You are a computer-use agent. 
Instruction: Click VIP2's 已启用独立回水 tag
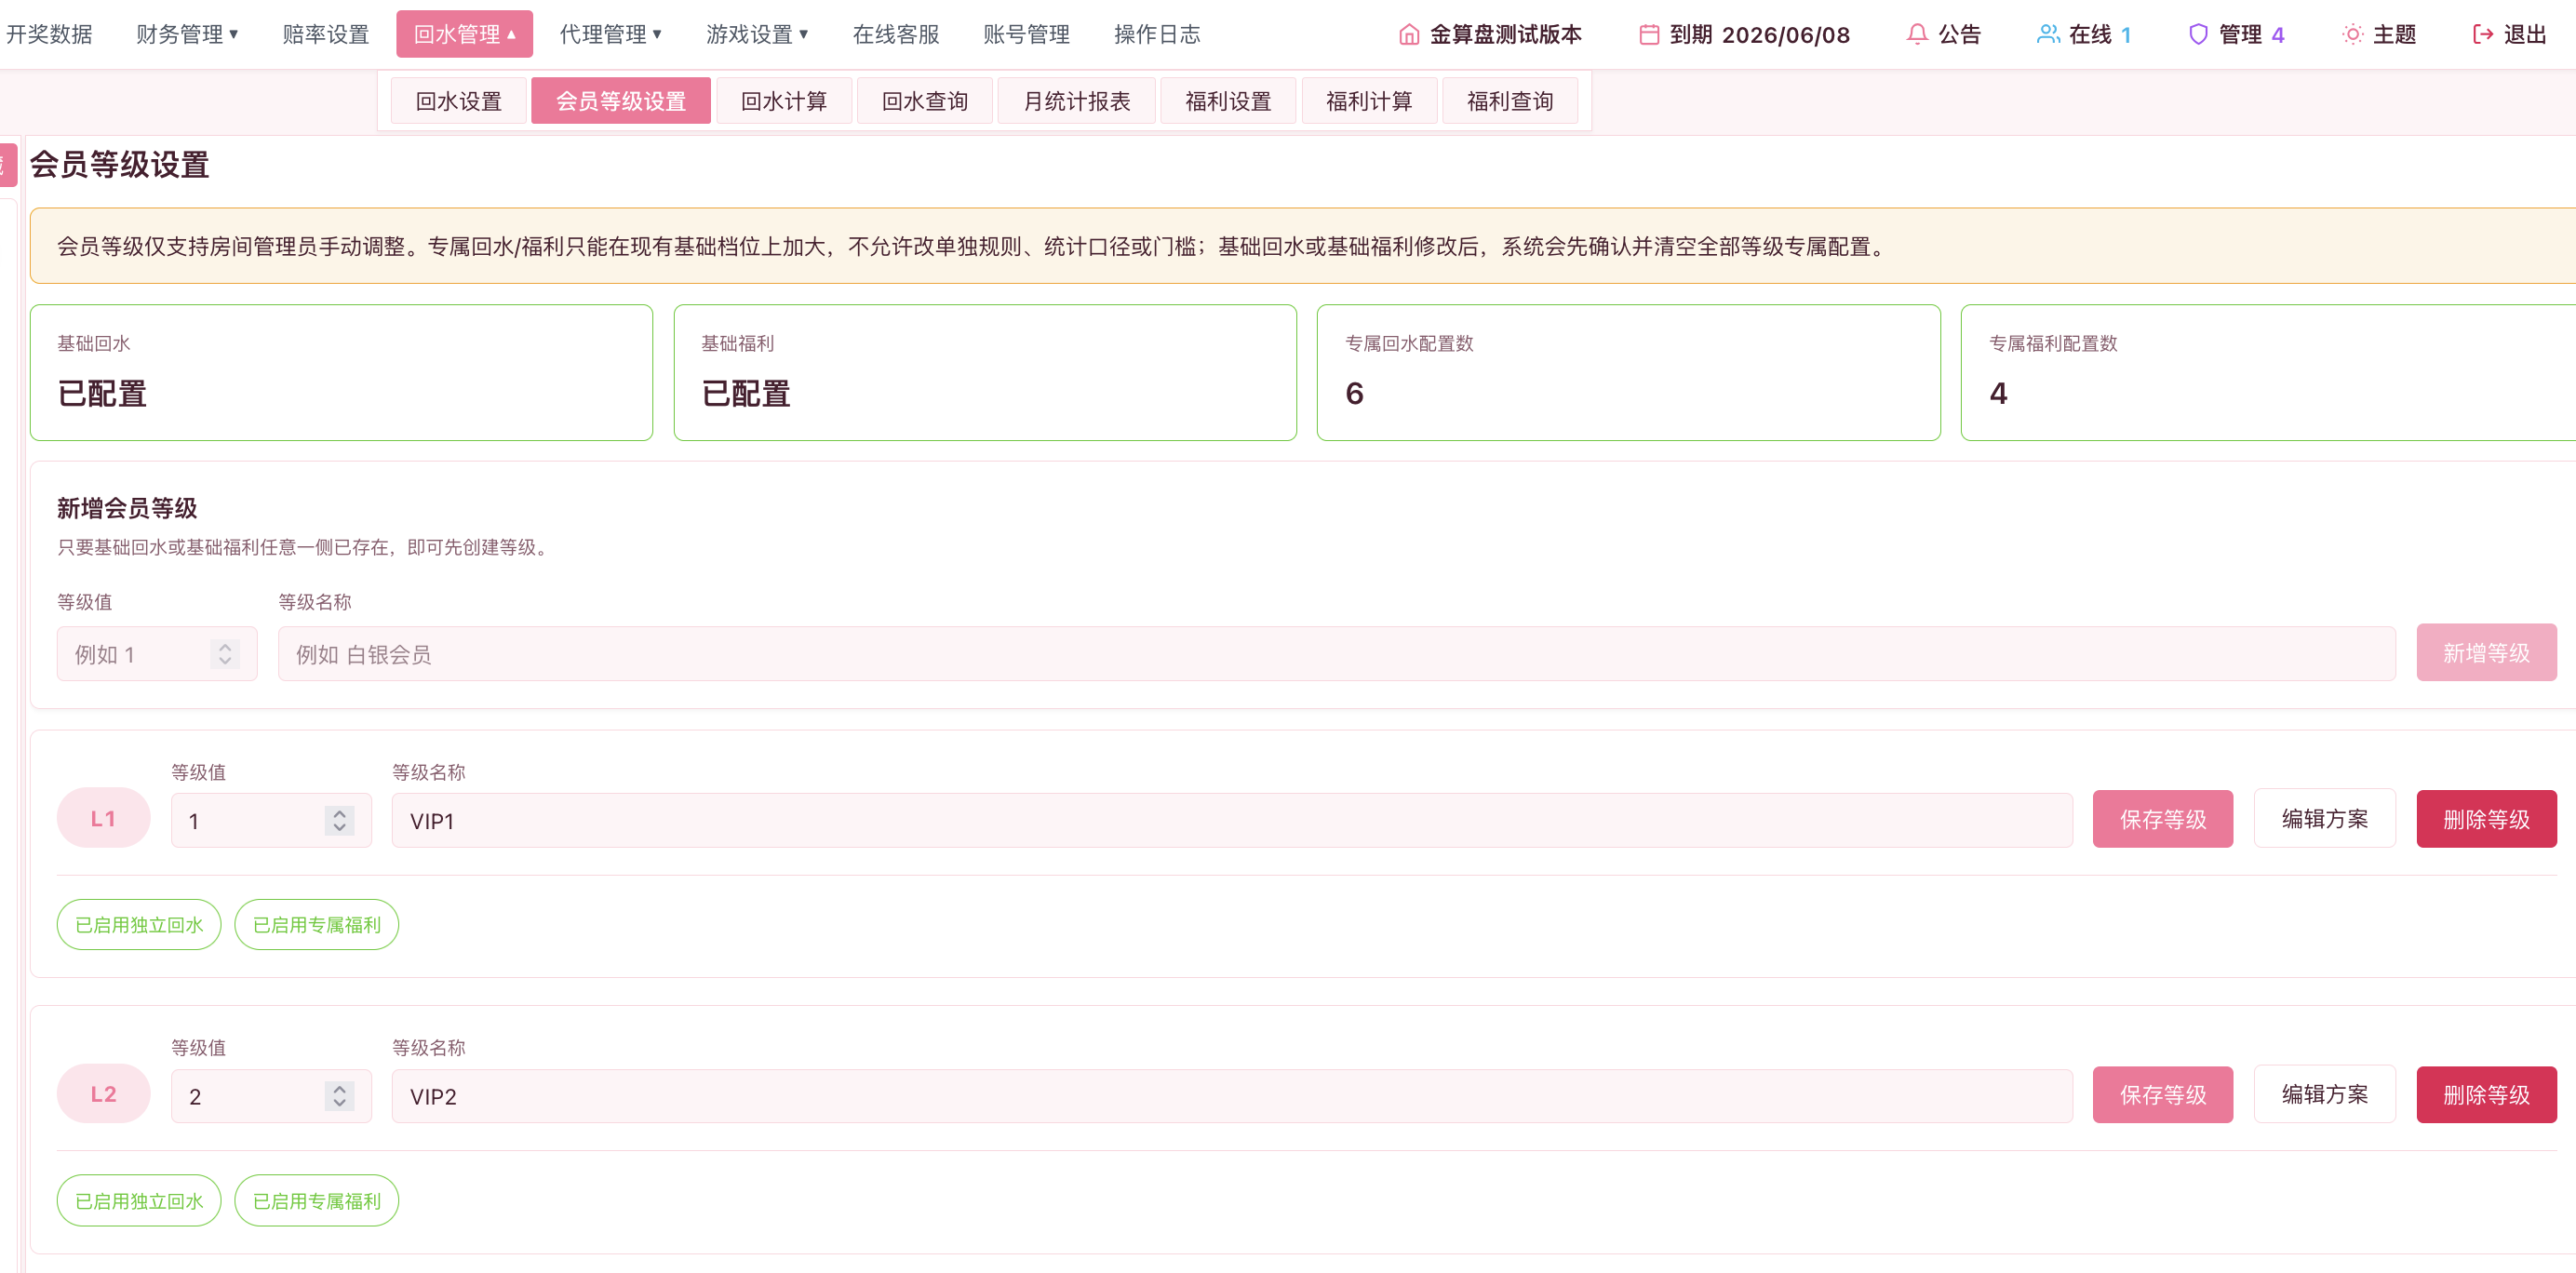coord(139,1200)
